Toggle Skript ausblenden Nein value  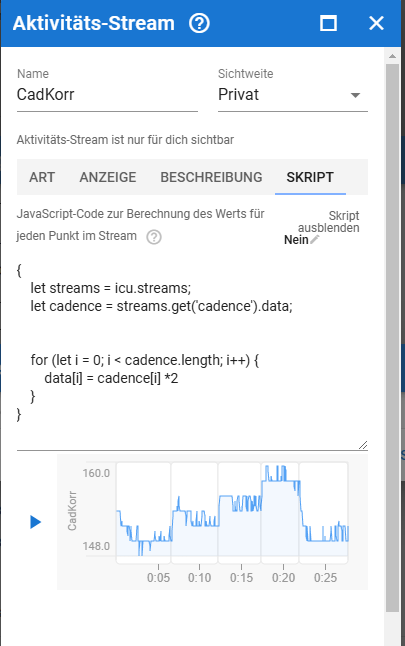(296, 240)
